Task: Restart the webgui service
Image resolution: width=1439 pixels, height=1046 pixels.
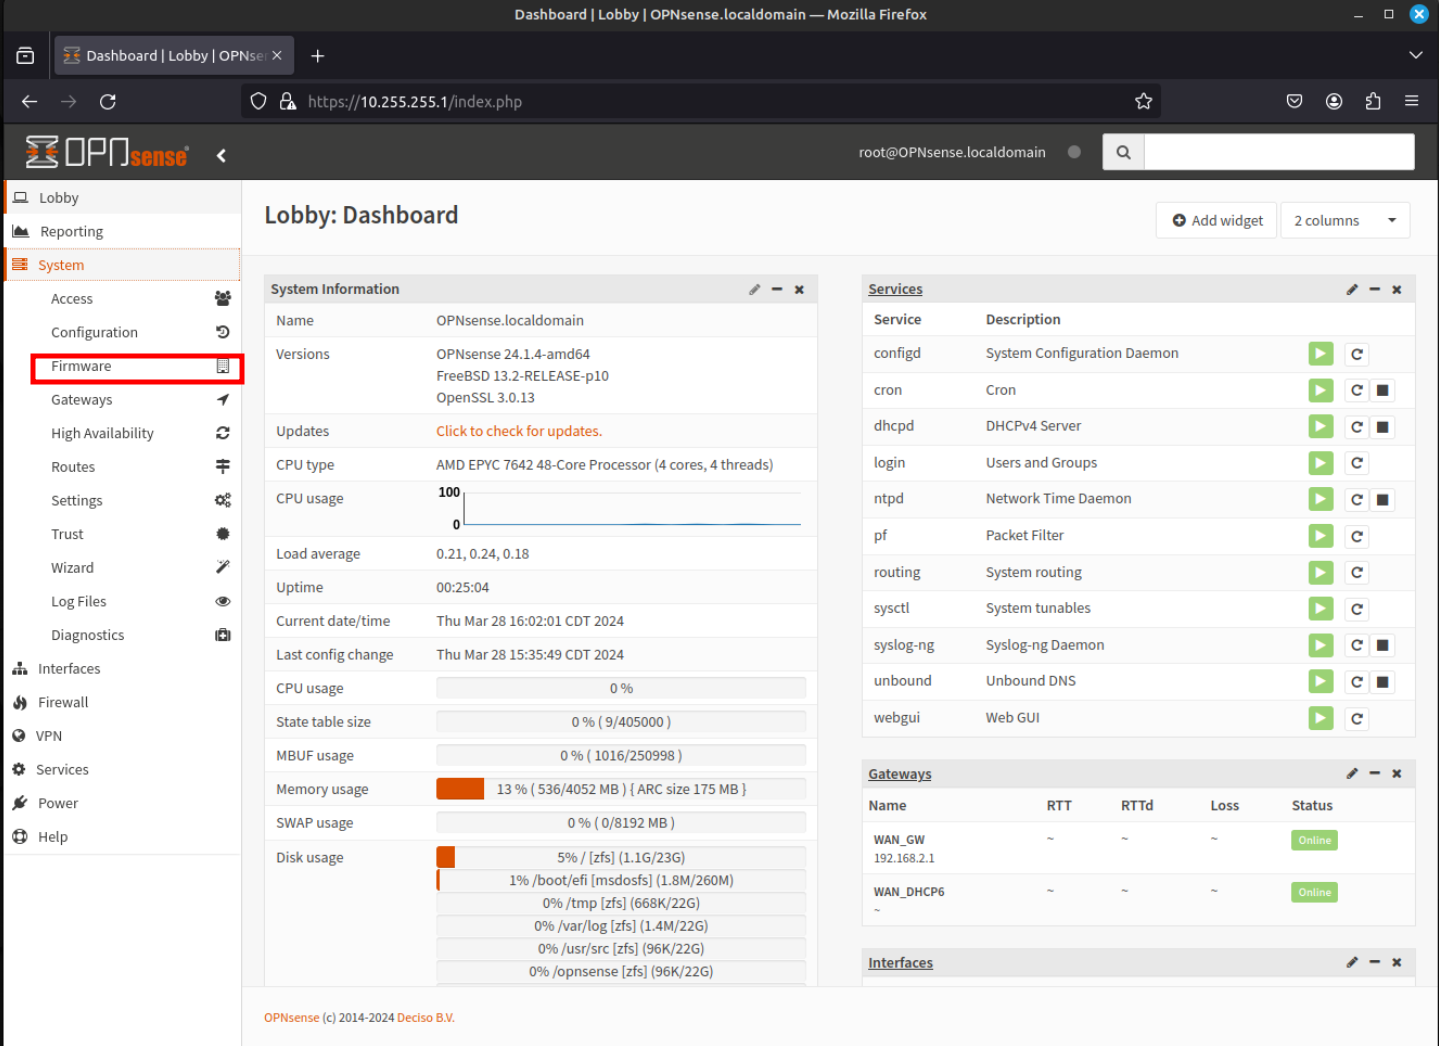Action: pos(1357,718)
